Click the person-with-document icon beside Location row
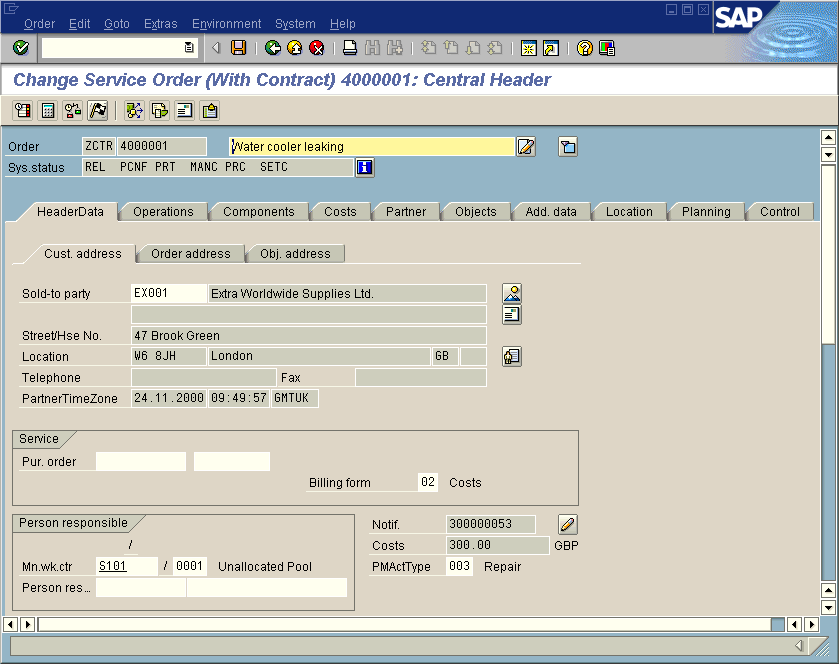This screenshot has width=839, height=664. coord(512,356)
